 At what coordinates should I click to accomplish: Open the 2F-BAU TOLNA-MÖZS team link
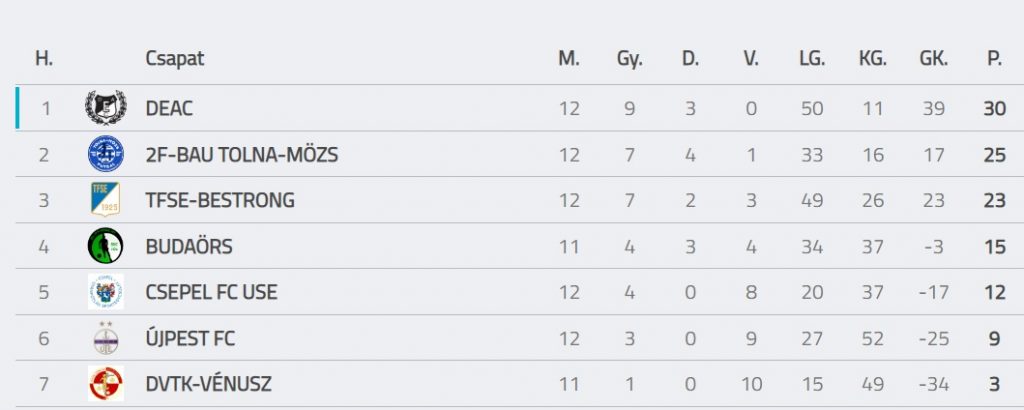(x=241, y=154)
